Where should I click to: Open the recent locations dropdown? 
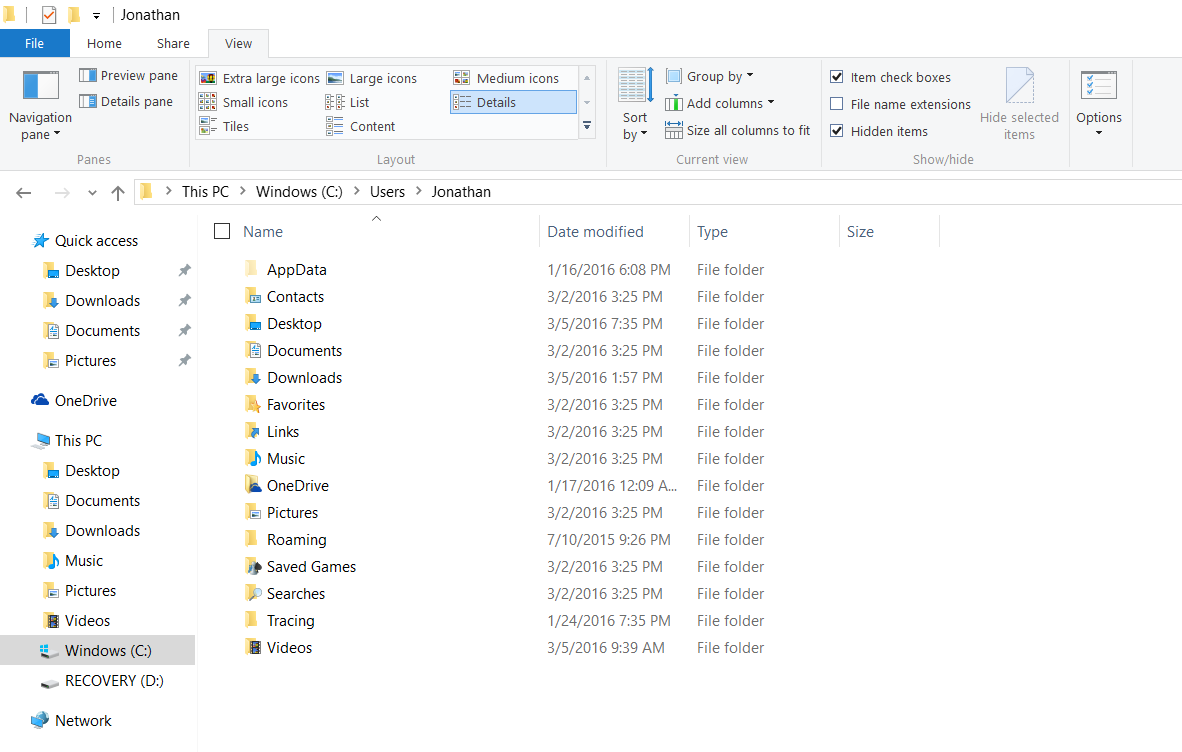click(92, 193)
